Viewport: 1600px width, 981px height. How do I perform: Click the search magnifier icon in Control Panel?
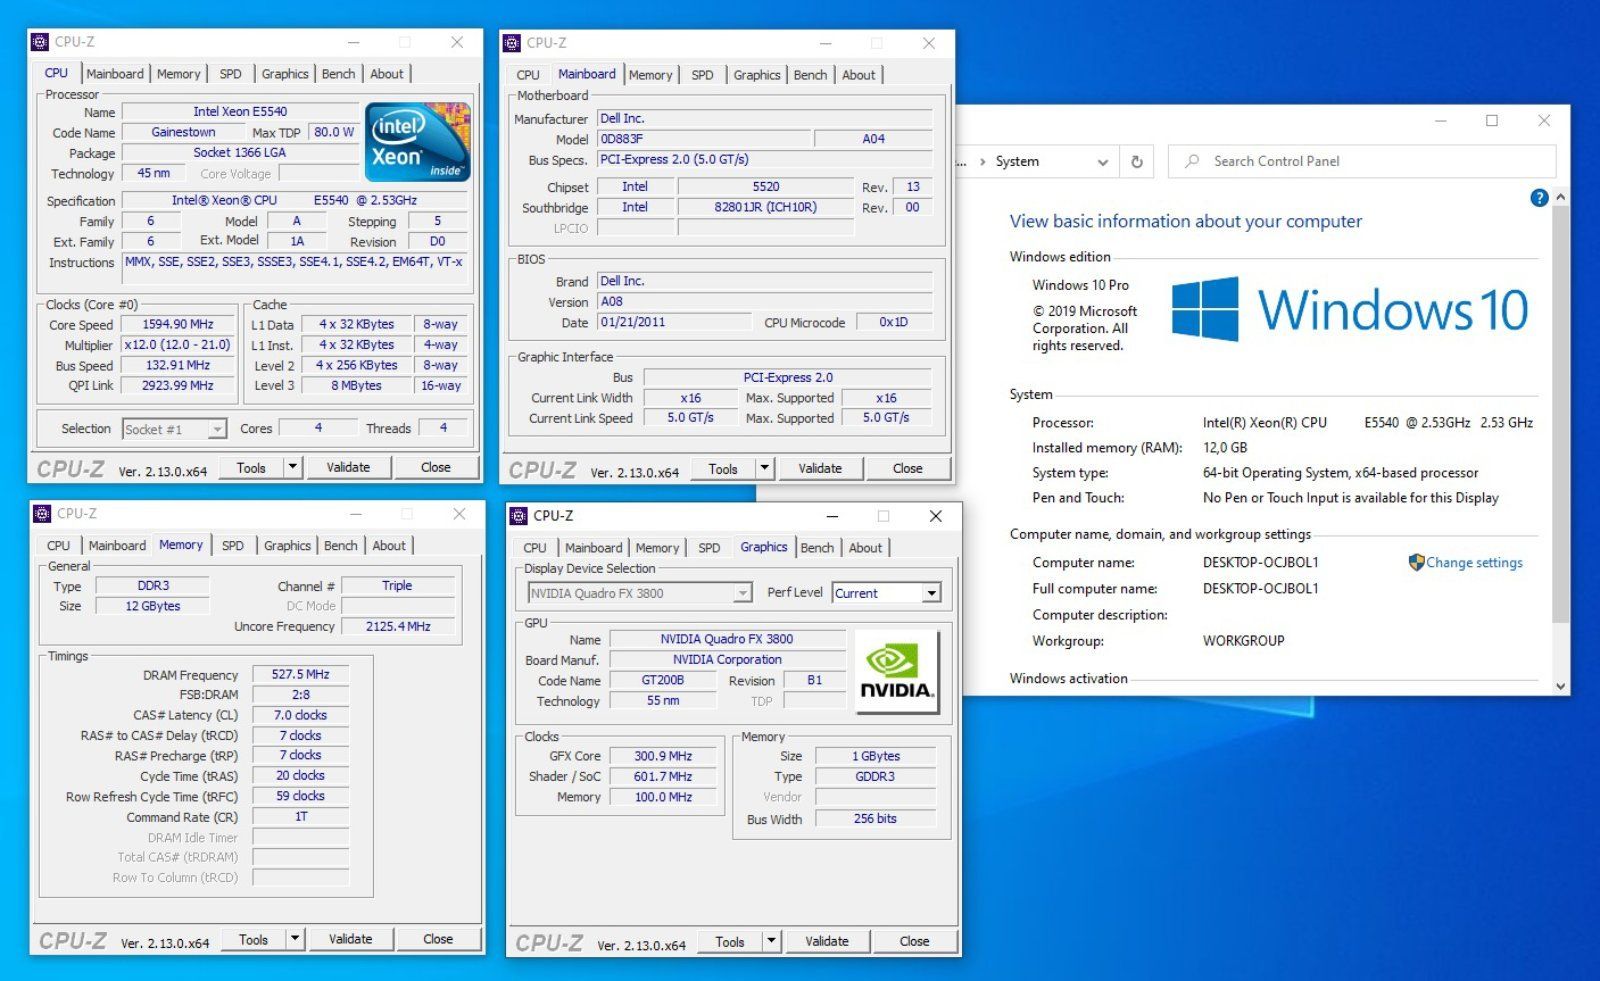1192,161
